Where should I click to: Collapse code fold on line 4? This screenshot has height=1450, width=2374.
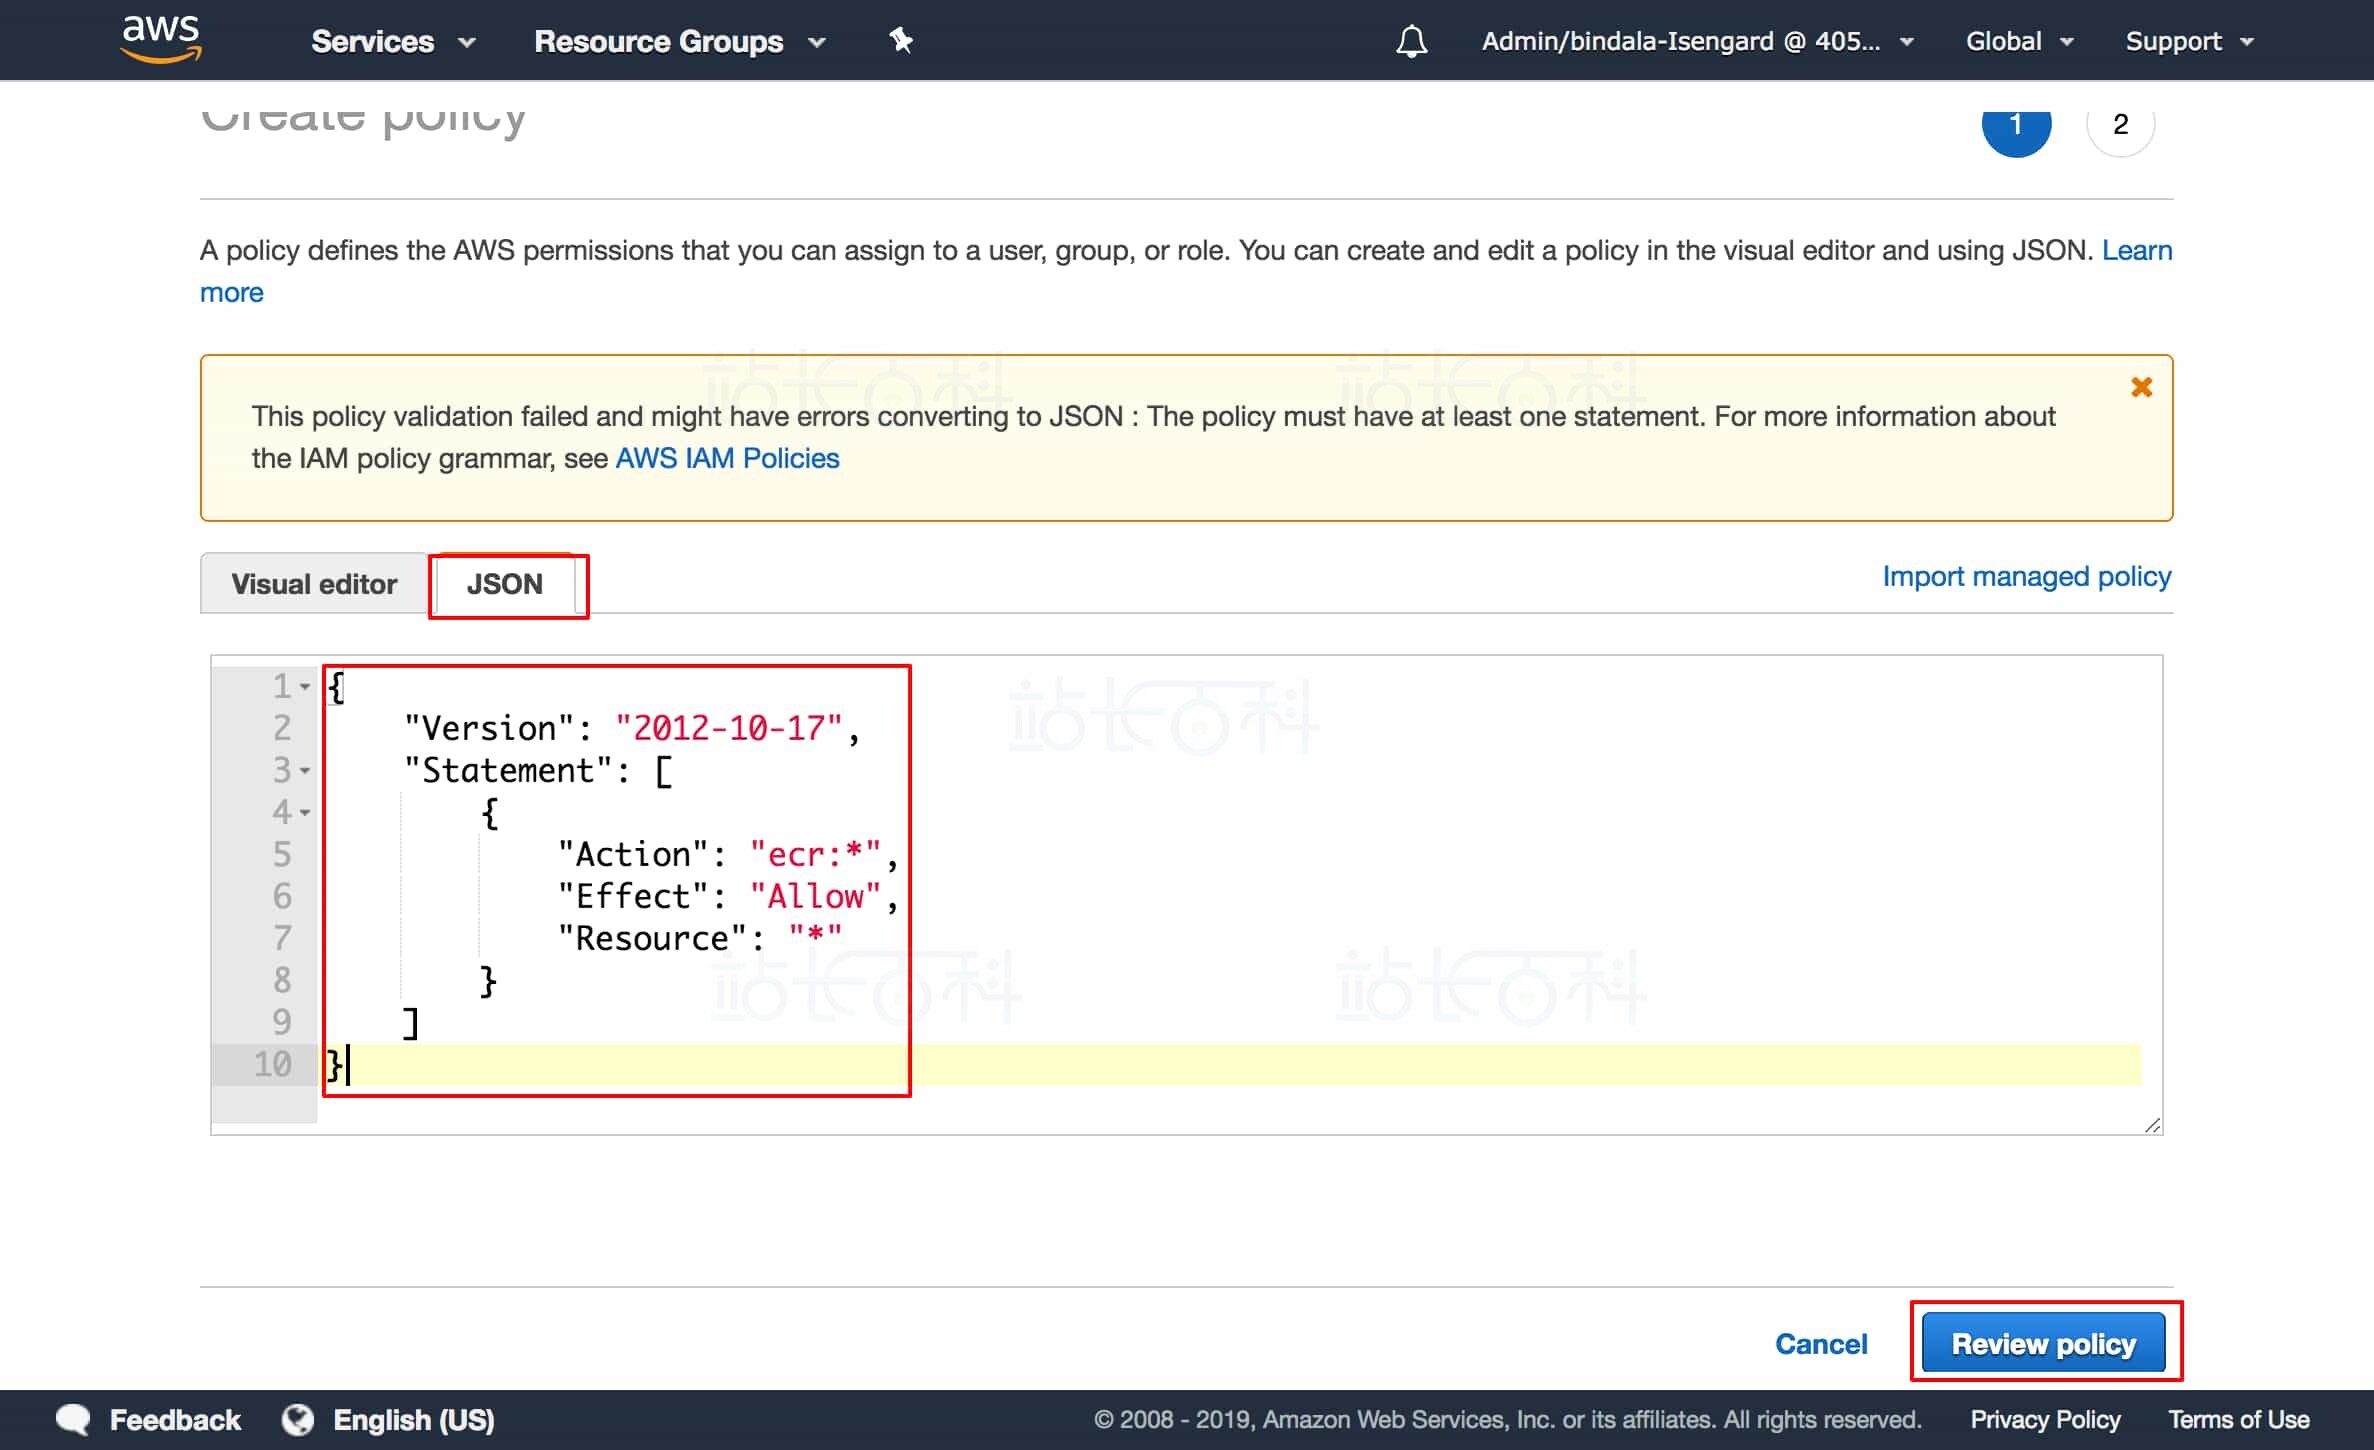(x=305, y=813)
